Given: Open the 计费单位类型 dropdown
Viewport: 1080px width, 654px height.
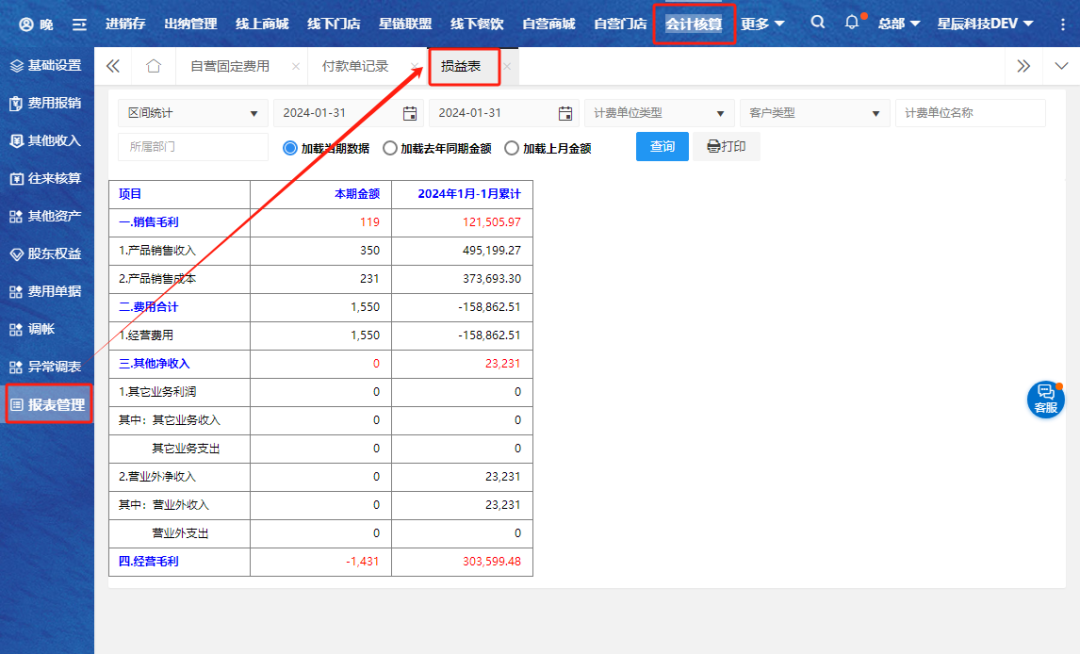Looking at the screenshot, I should 658,113.
